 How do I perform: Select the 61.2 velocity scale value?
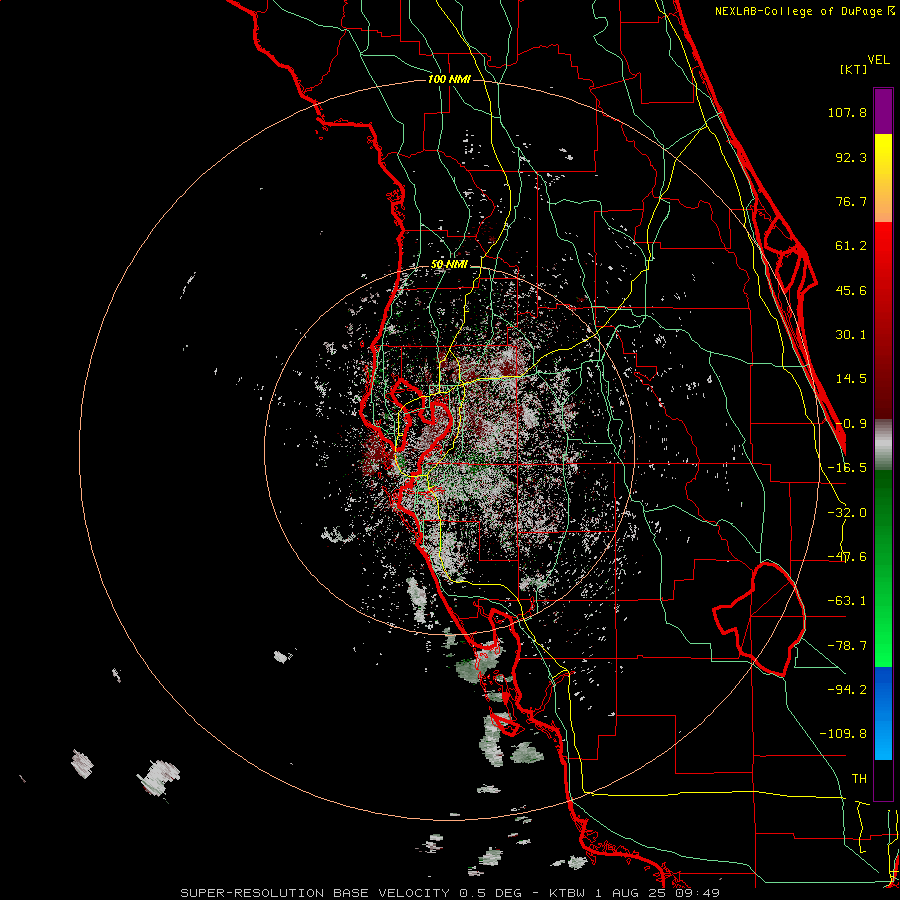pos(851,246)
